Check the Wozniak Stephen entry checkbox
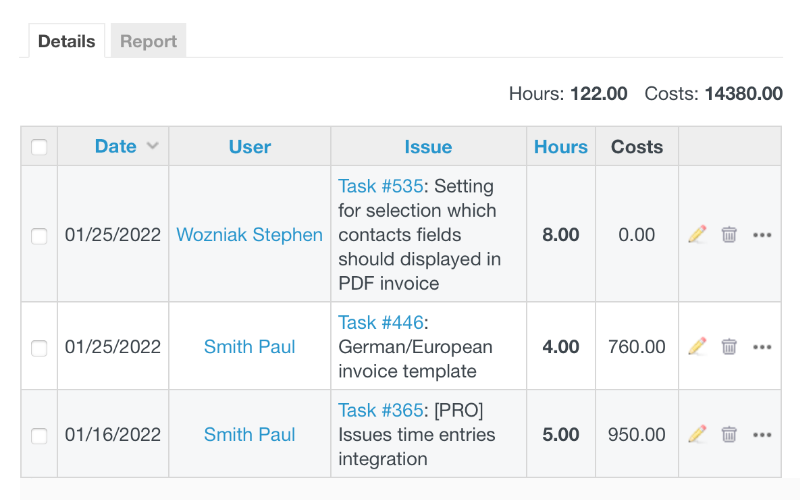Viewport: 800px width, 500px height. click(x=39, y=236)
